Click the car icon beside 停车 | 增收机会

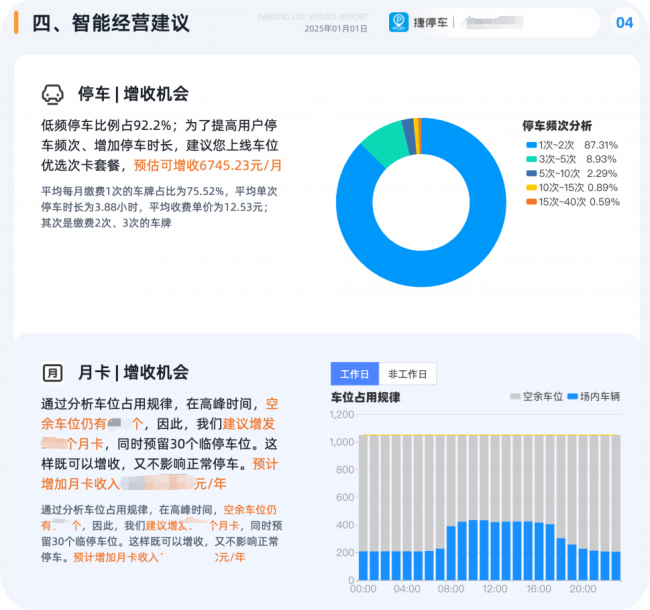(53, 94)
